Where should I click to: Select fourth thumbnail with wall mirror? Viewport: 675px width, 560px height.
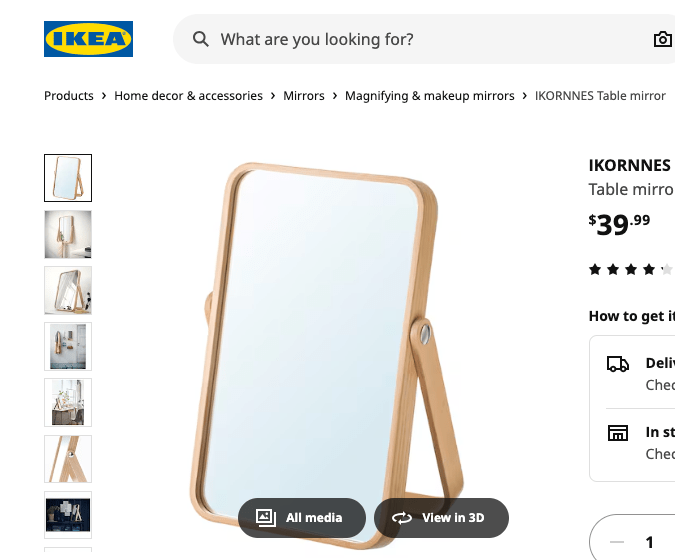[x=68, y=346]
